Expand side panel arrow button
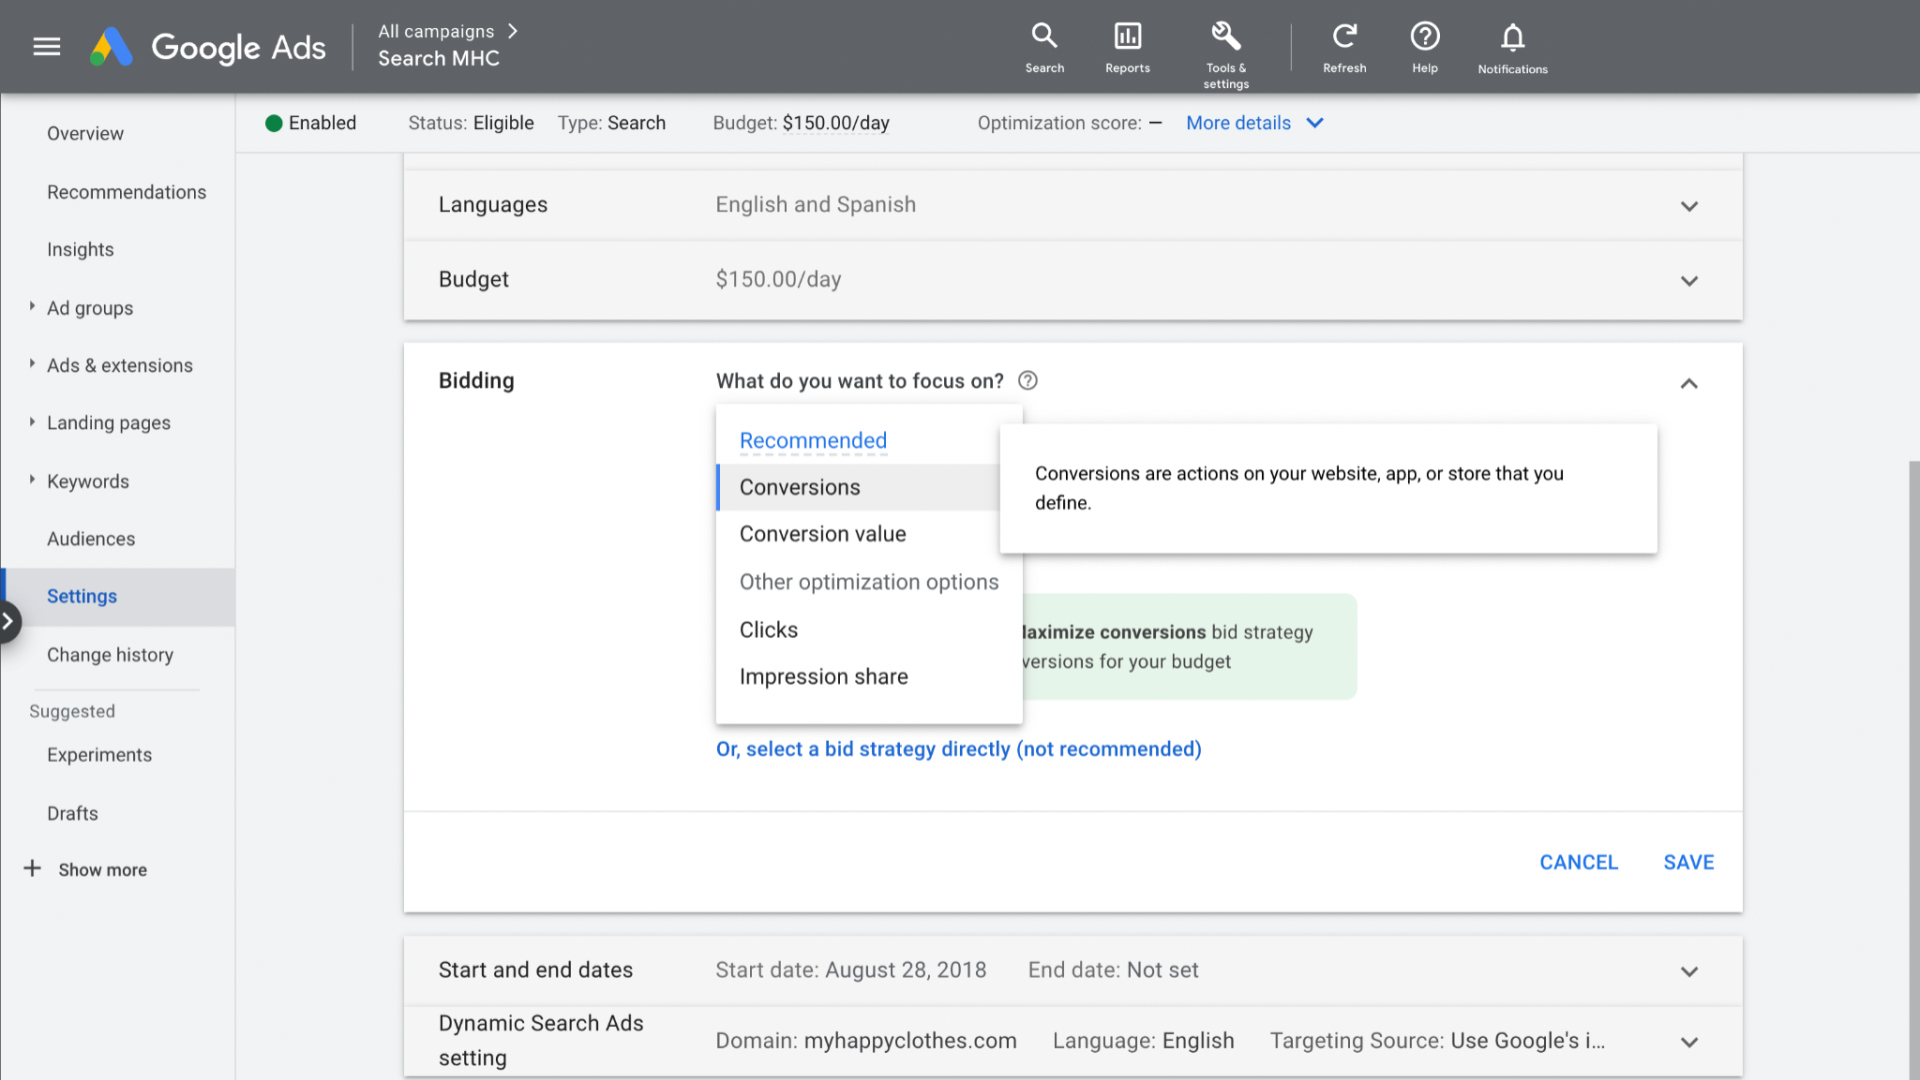This screenshot has height=1080, width=1920. tap(8, 622)
